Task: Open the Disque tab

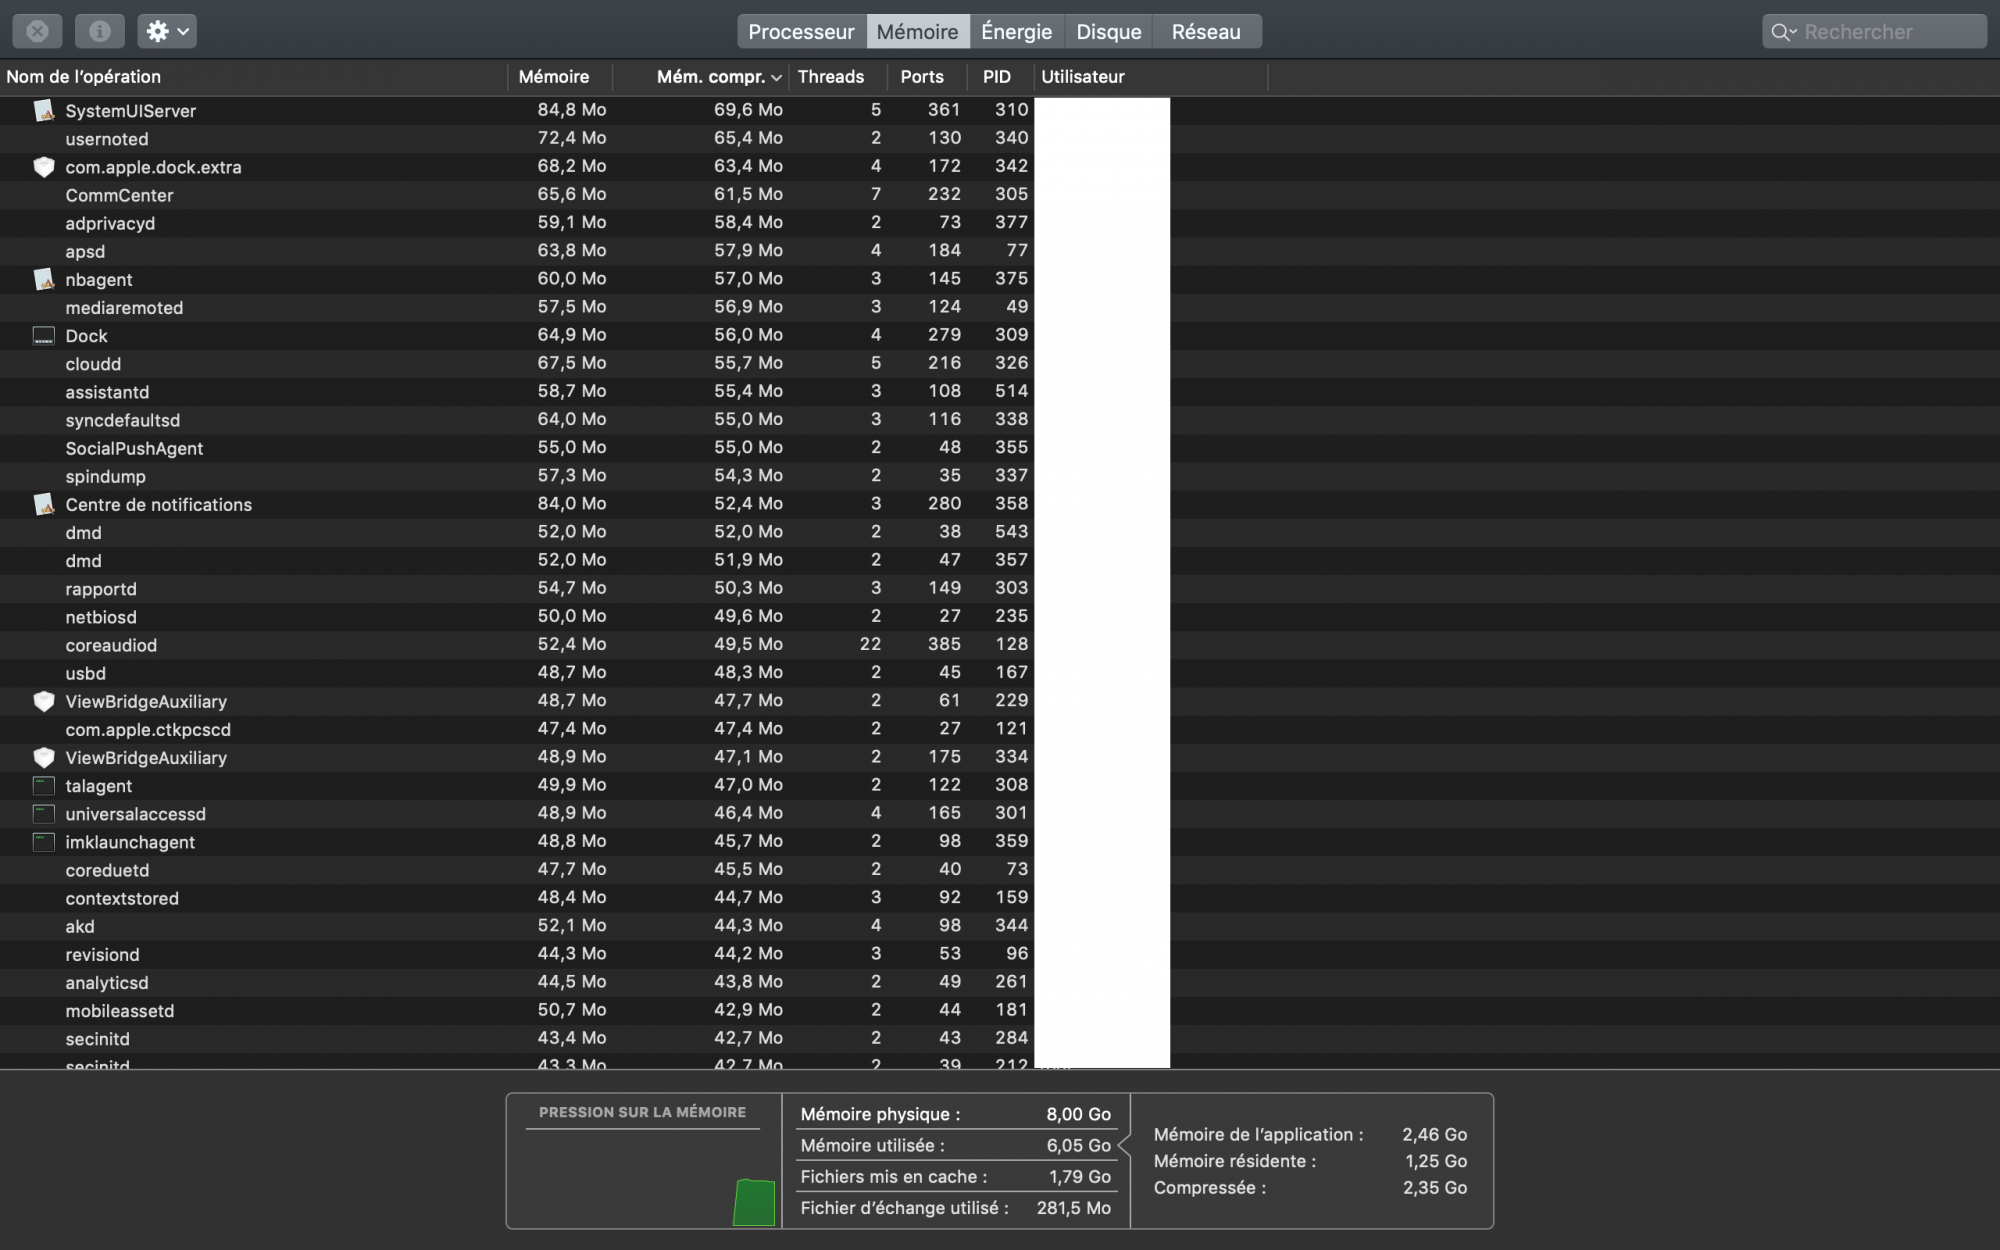Action: [x=1109, y=31]
